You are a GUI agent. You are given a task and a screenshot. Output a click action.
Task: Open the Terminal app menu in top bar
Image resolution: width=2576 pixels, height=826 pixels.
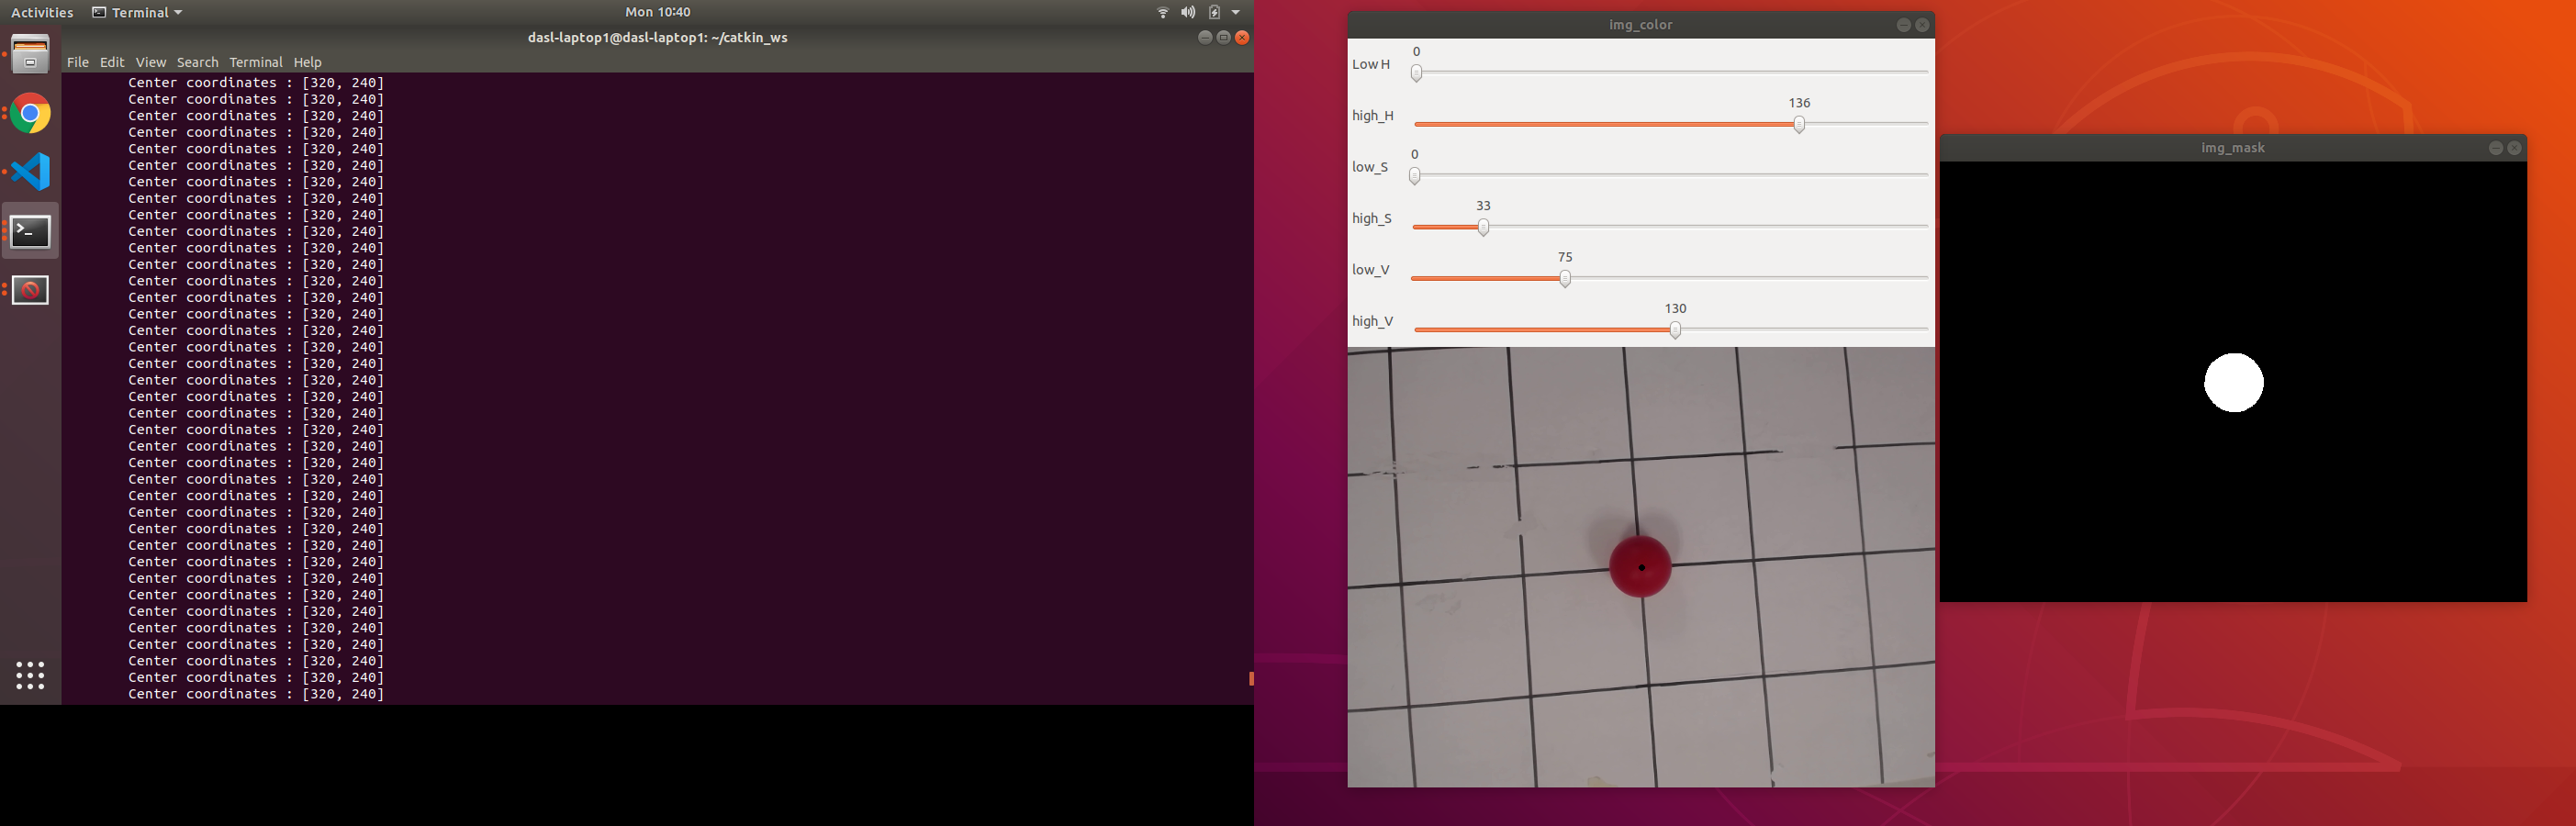(x=137, y=12)
